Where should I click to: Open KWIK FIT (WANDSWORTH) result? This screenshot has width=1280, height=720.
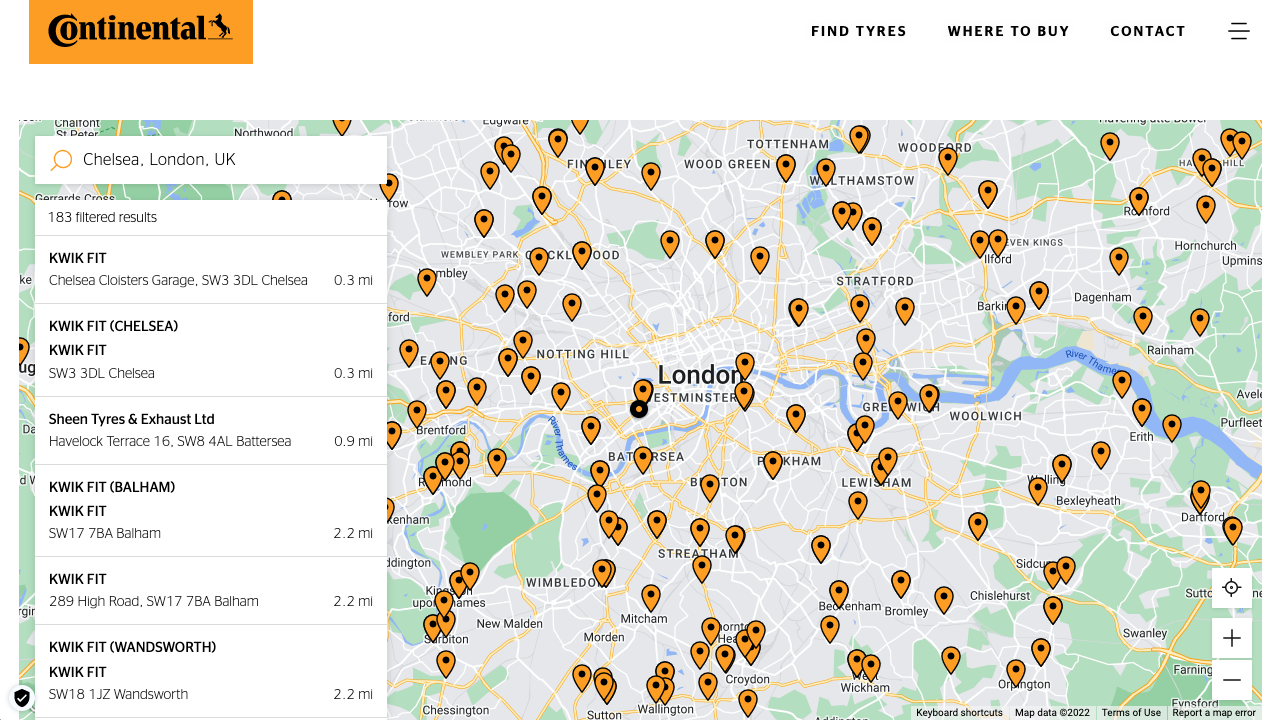point(211,671)
